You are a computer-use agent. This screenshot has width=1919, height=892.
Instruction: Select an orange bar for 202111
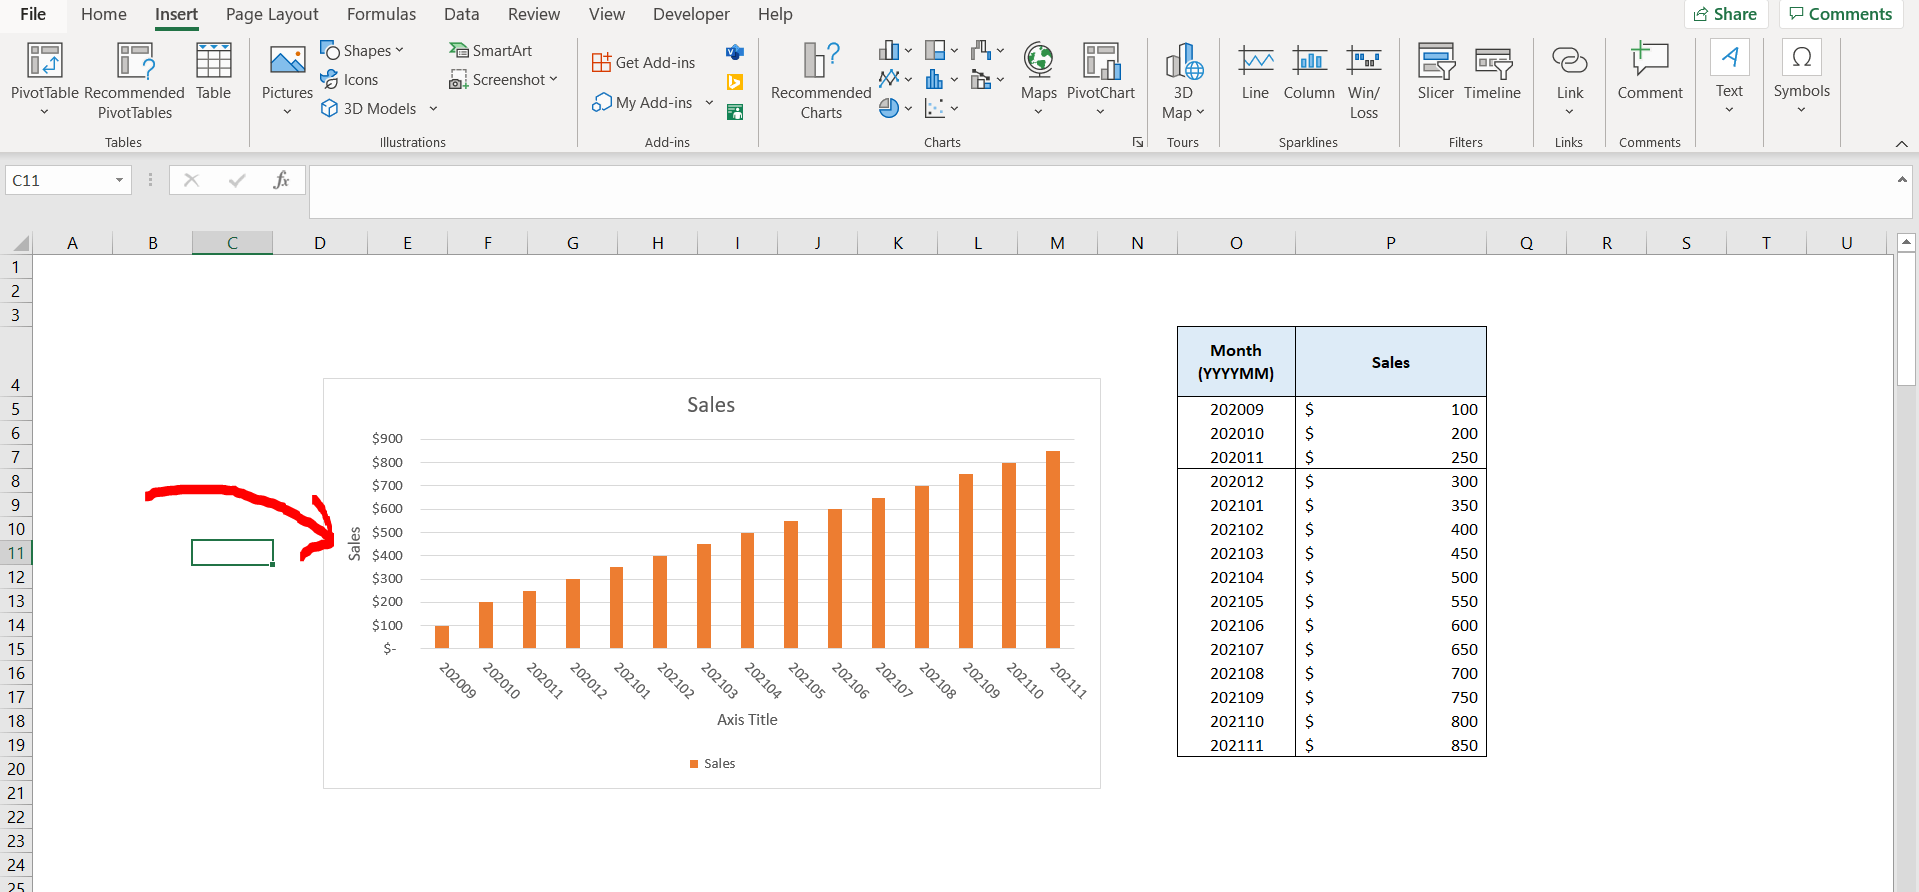pos(1053,550)
